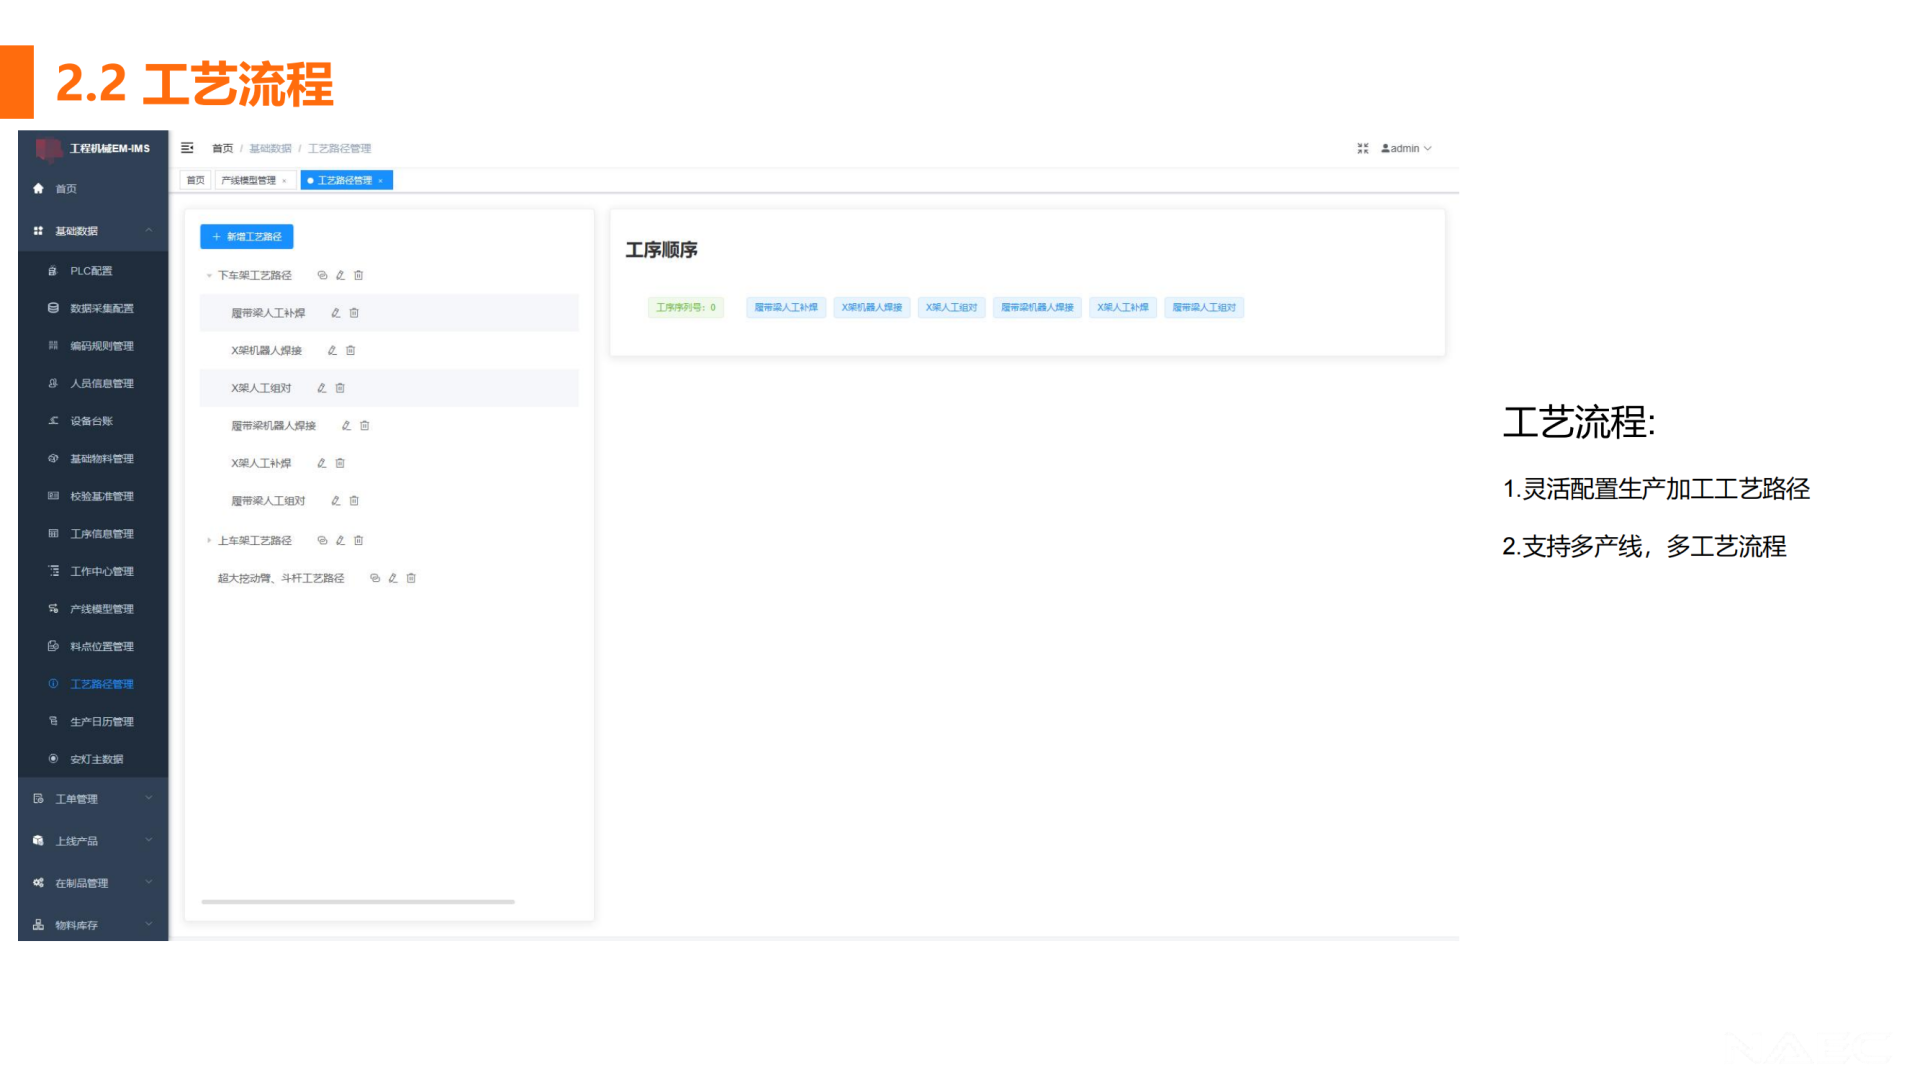Open 工作中心管理 in the sidebar
1920x1080 pixels.
click(x=93, y=571)
